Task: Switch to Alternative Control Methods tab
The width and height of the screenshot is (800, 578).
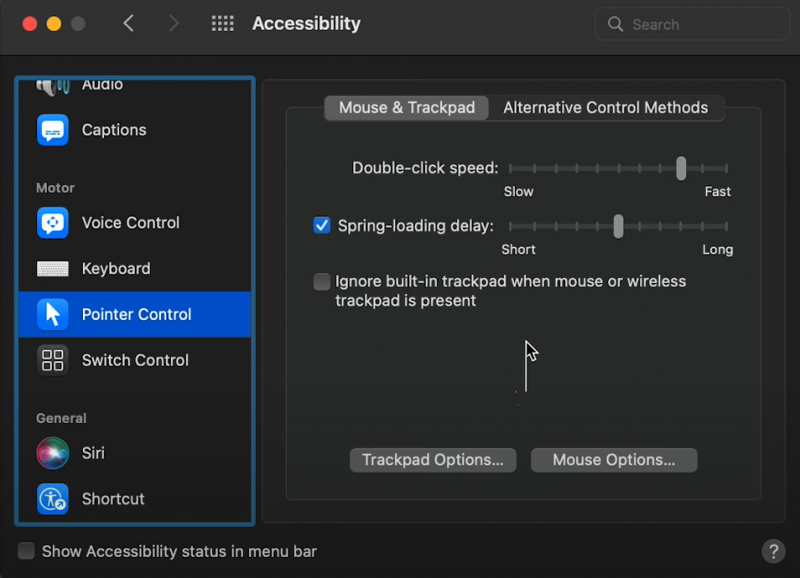Action: [x=606, y=108]
